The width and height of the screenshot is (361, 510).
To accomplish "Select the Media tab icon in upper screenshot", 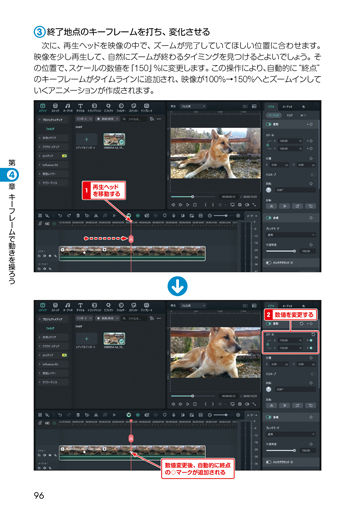I will (x=43, y=106).
